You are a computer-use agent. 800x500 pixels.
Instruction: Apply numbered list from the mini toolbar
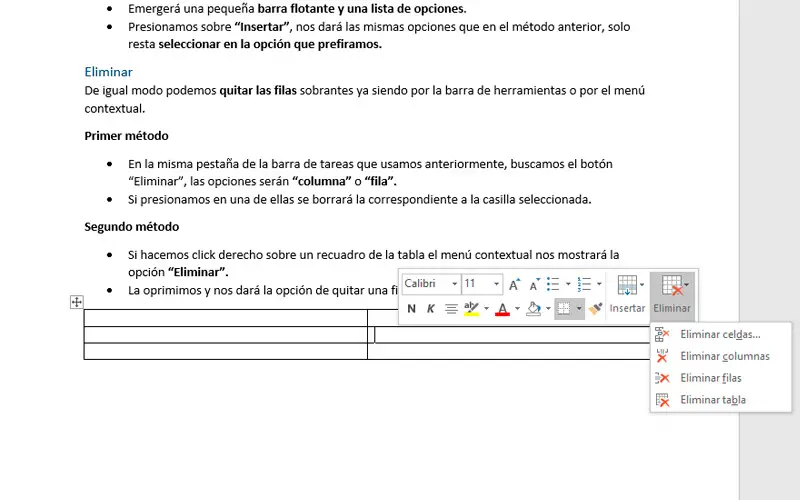[584, 284]
